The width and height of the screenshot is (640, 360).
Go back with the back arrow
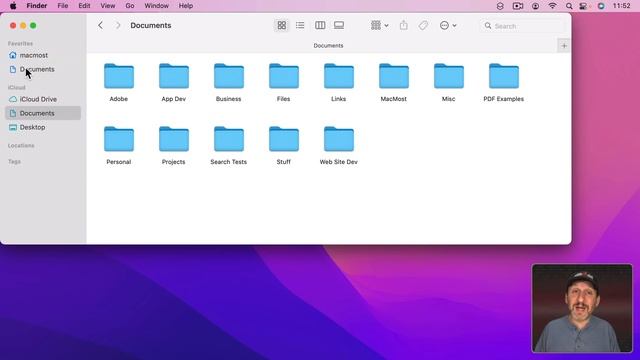click(x=100, y=25)
